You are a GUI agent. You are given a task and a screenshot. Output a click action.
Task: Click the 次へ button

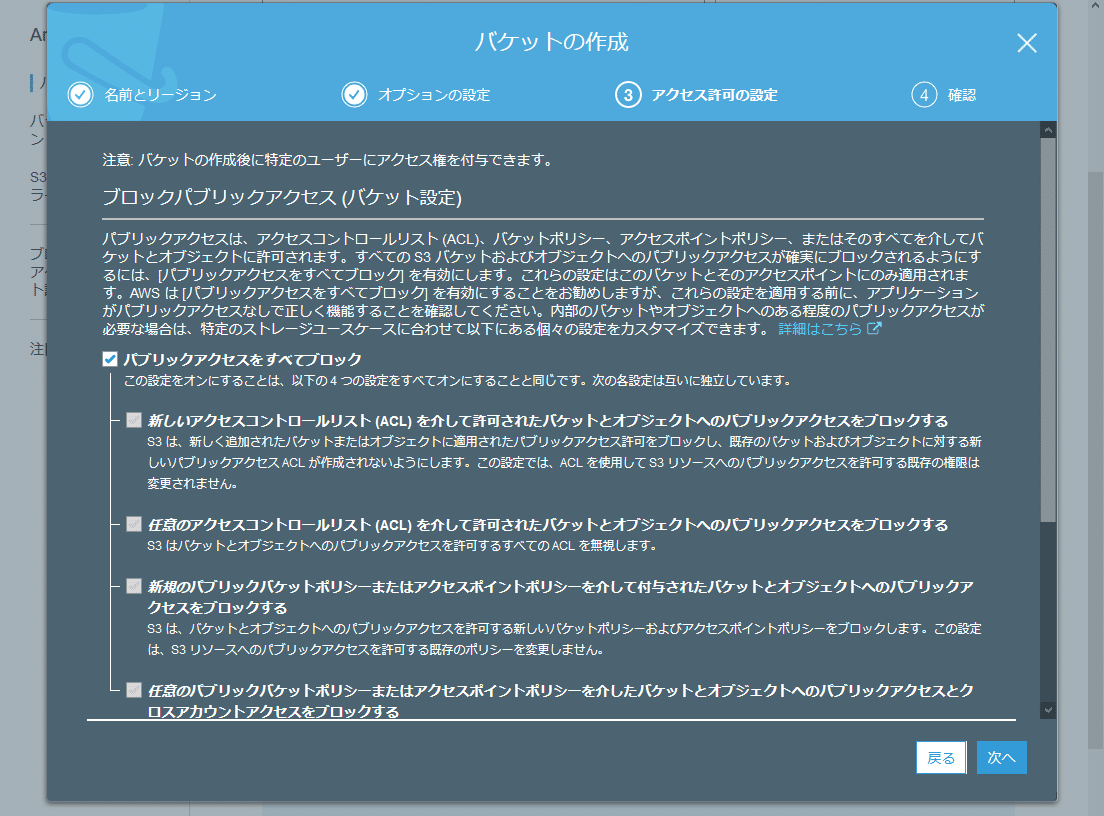click(1001, 757)
